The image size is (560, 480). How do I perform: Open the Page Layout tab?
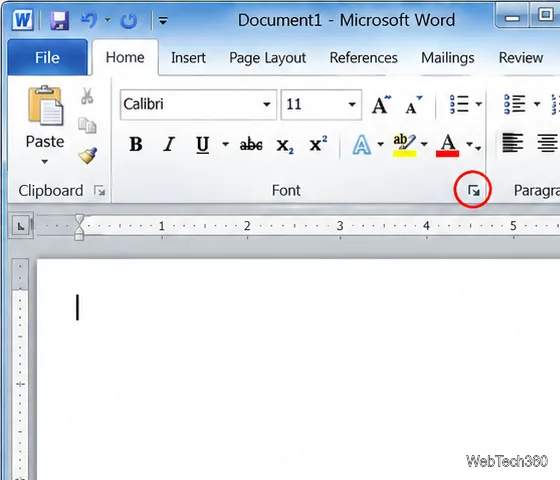pyautogui.click(x=268, y=58)
